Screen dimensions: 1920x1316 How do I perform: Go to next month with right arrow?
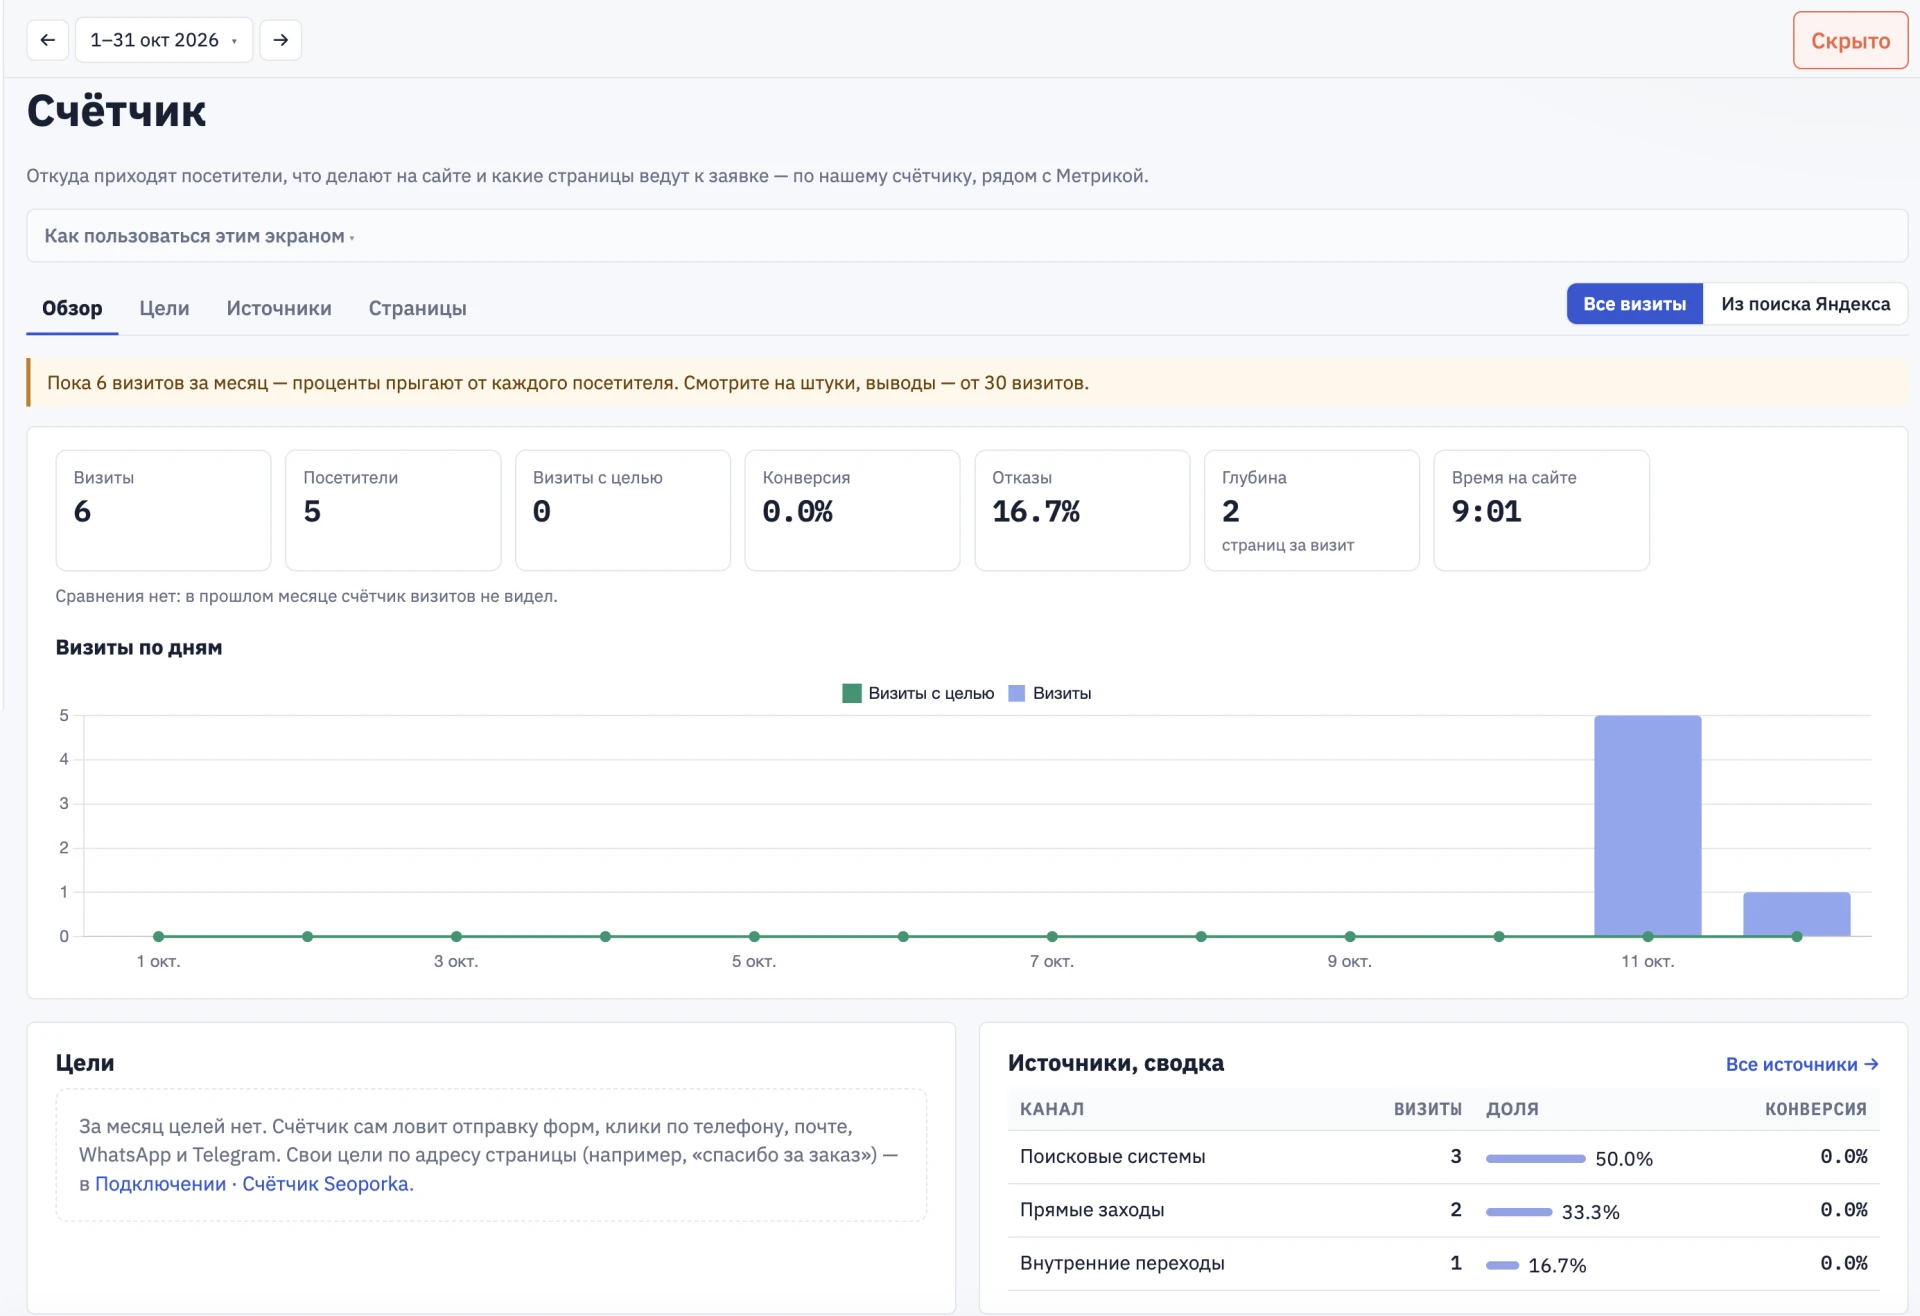pos(280,40)
